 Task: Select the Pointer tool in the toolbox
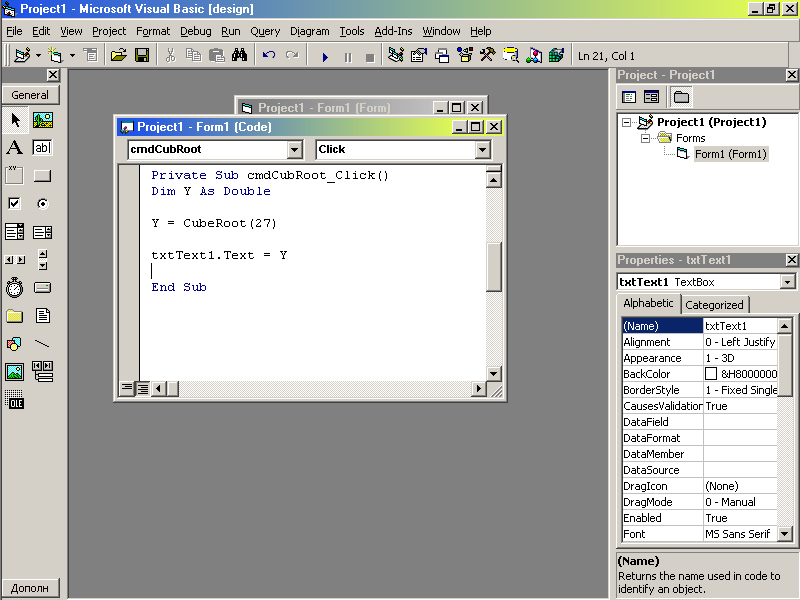(x=15, y=120)
